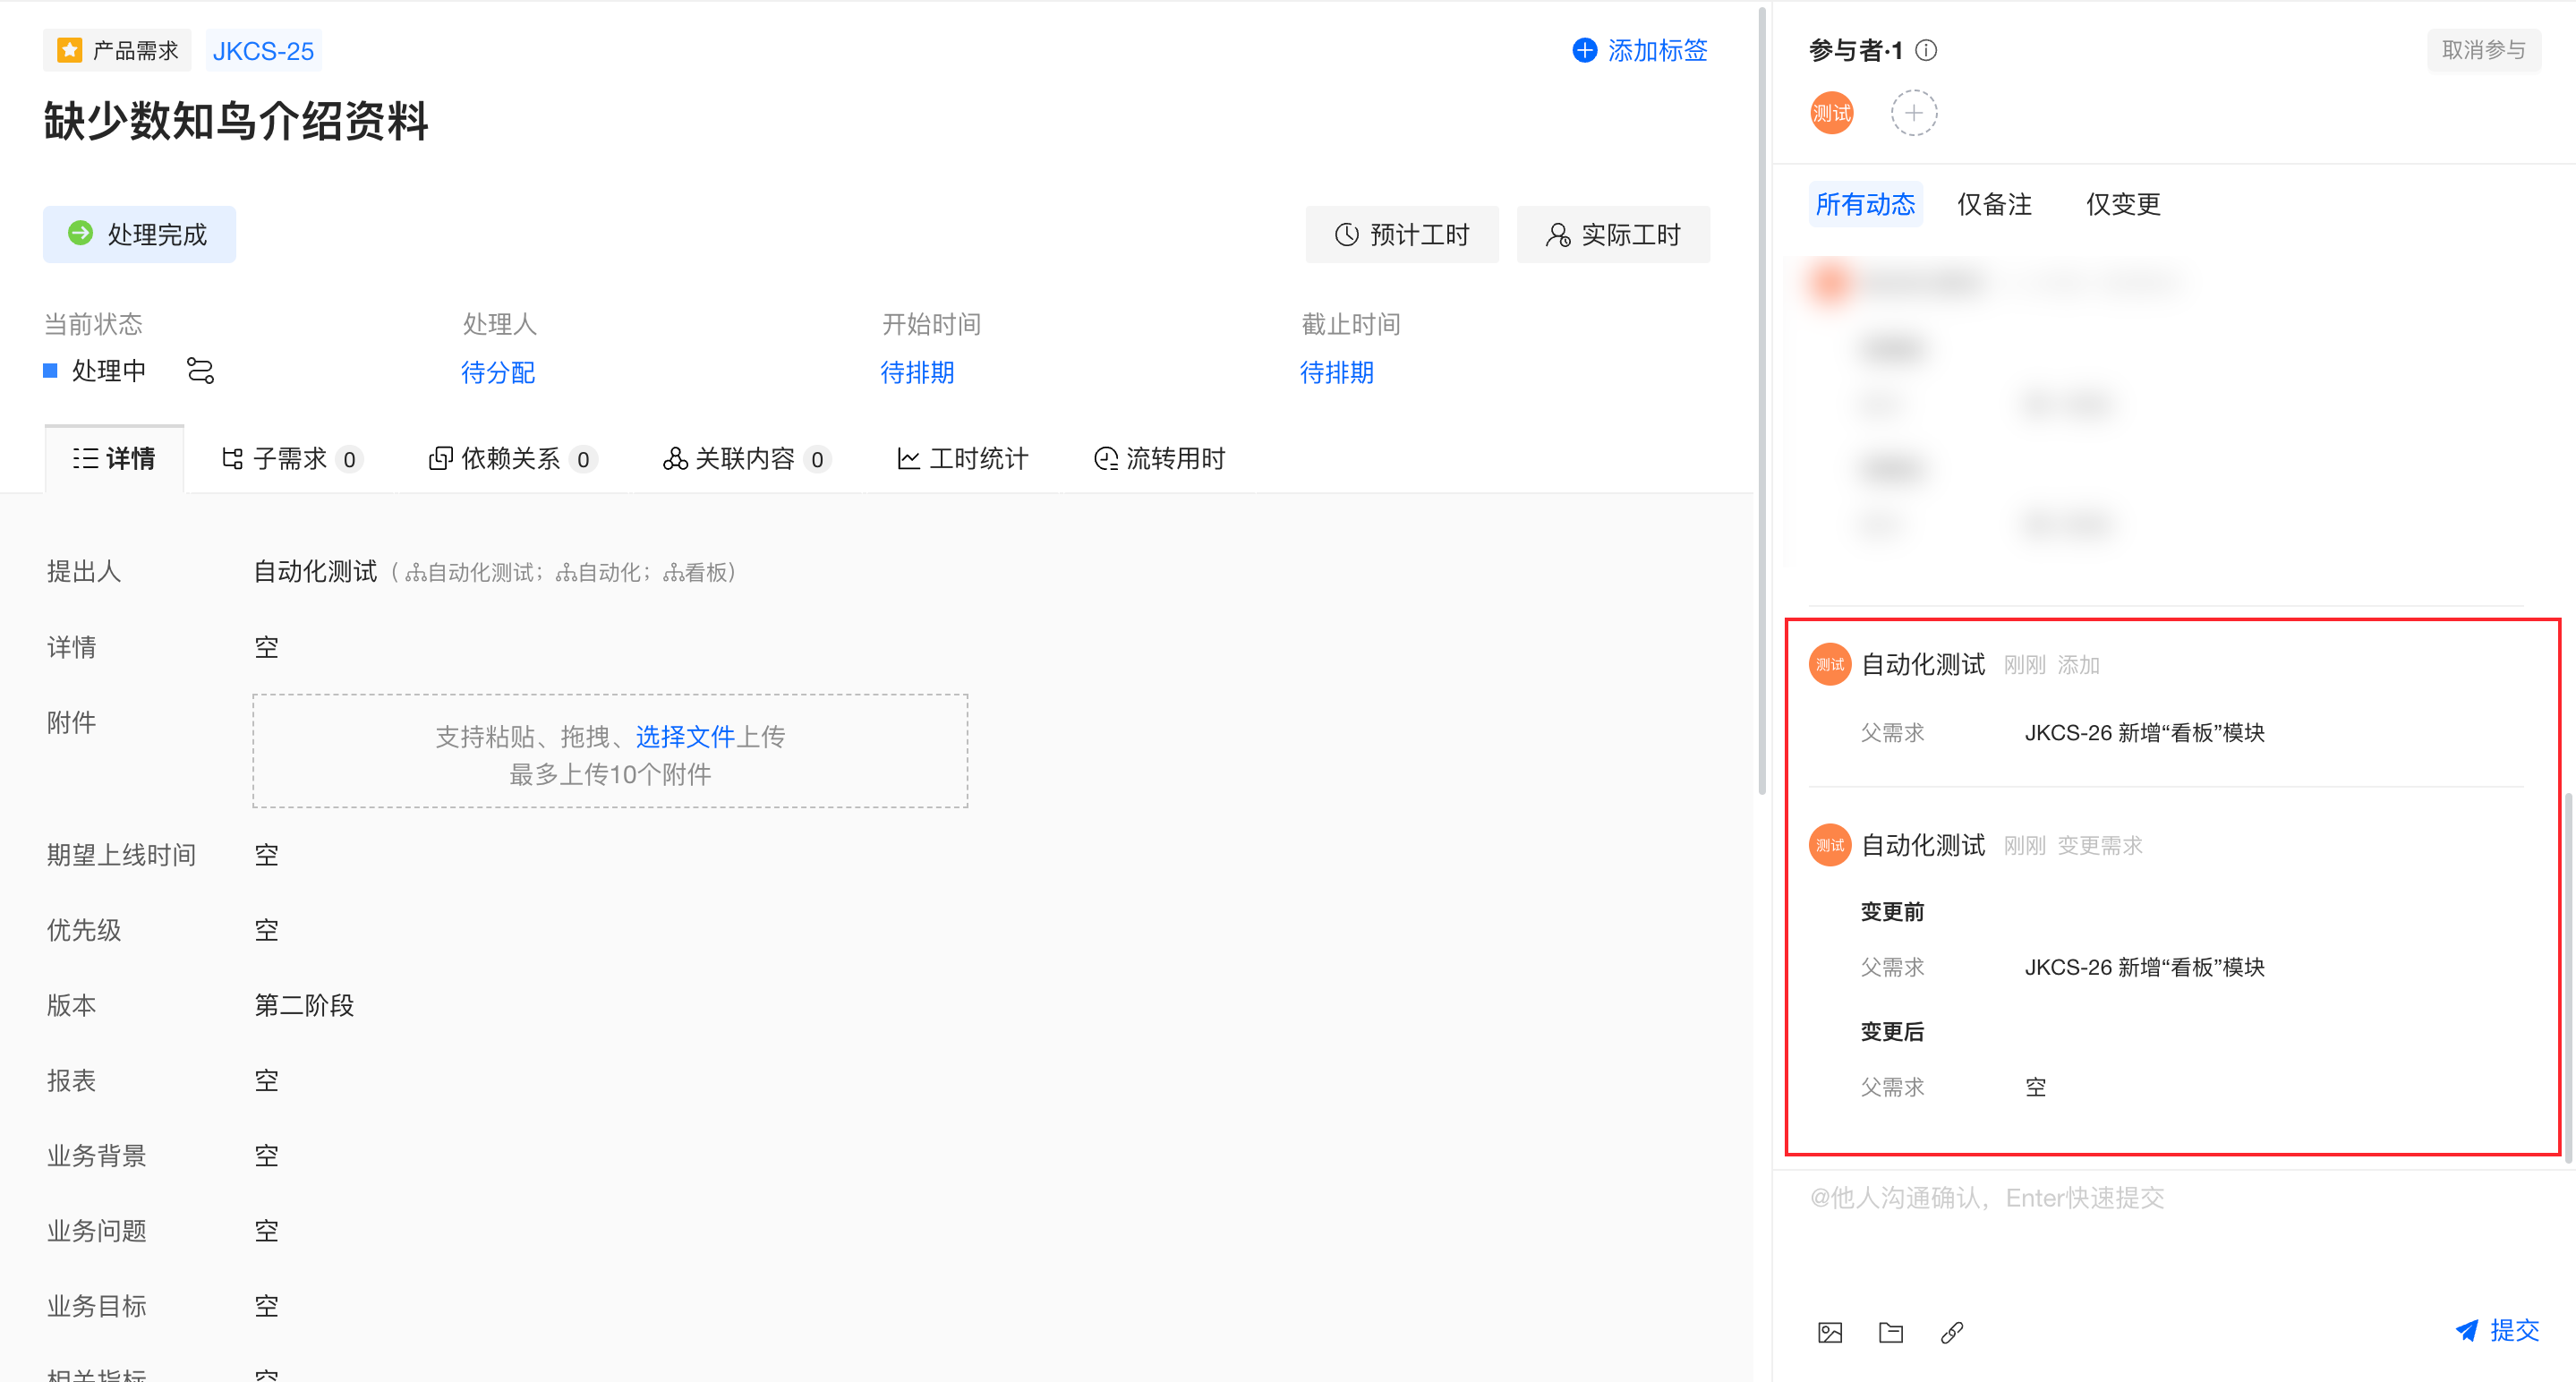This screenshot has height=1382, width=2576.
Task: Click the 预计工时 button
Action: 1402,235
